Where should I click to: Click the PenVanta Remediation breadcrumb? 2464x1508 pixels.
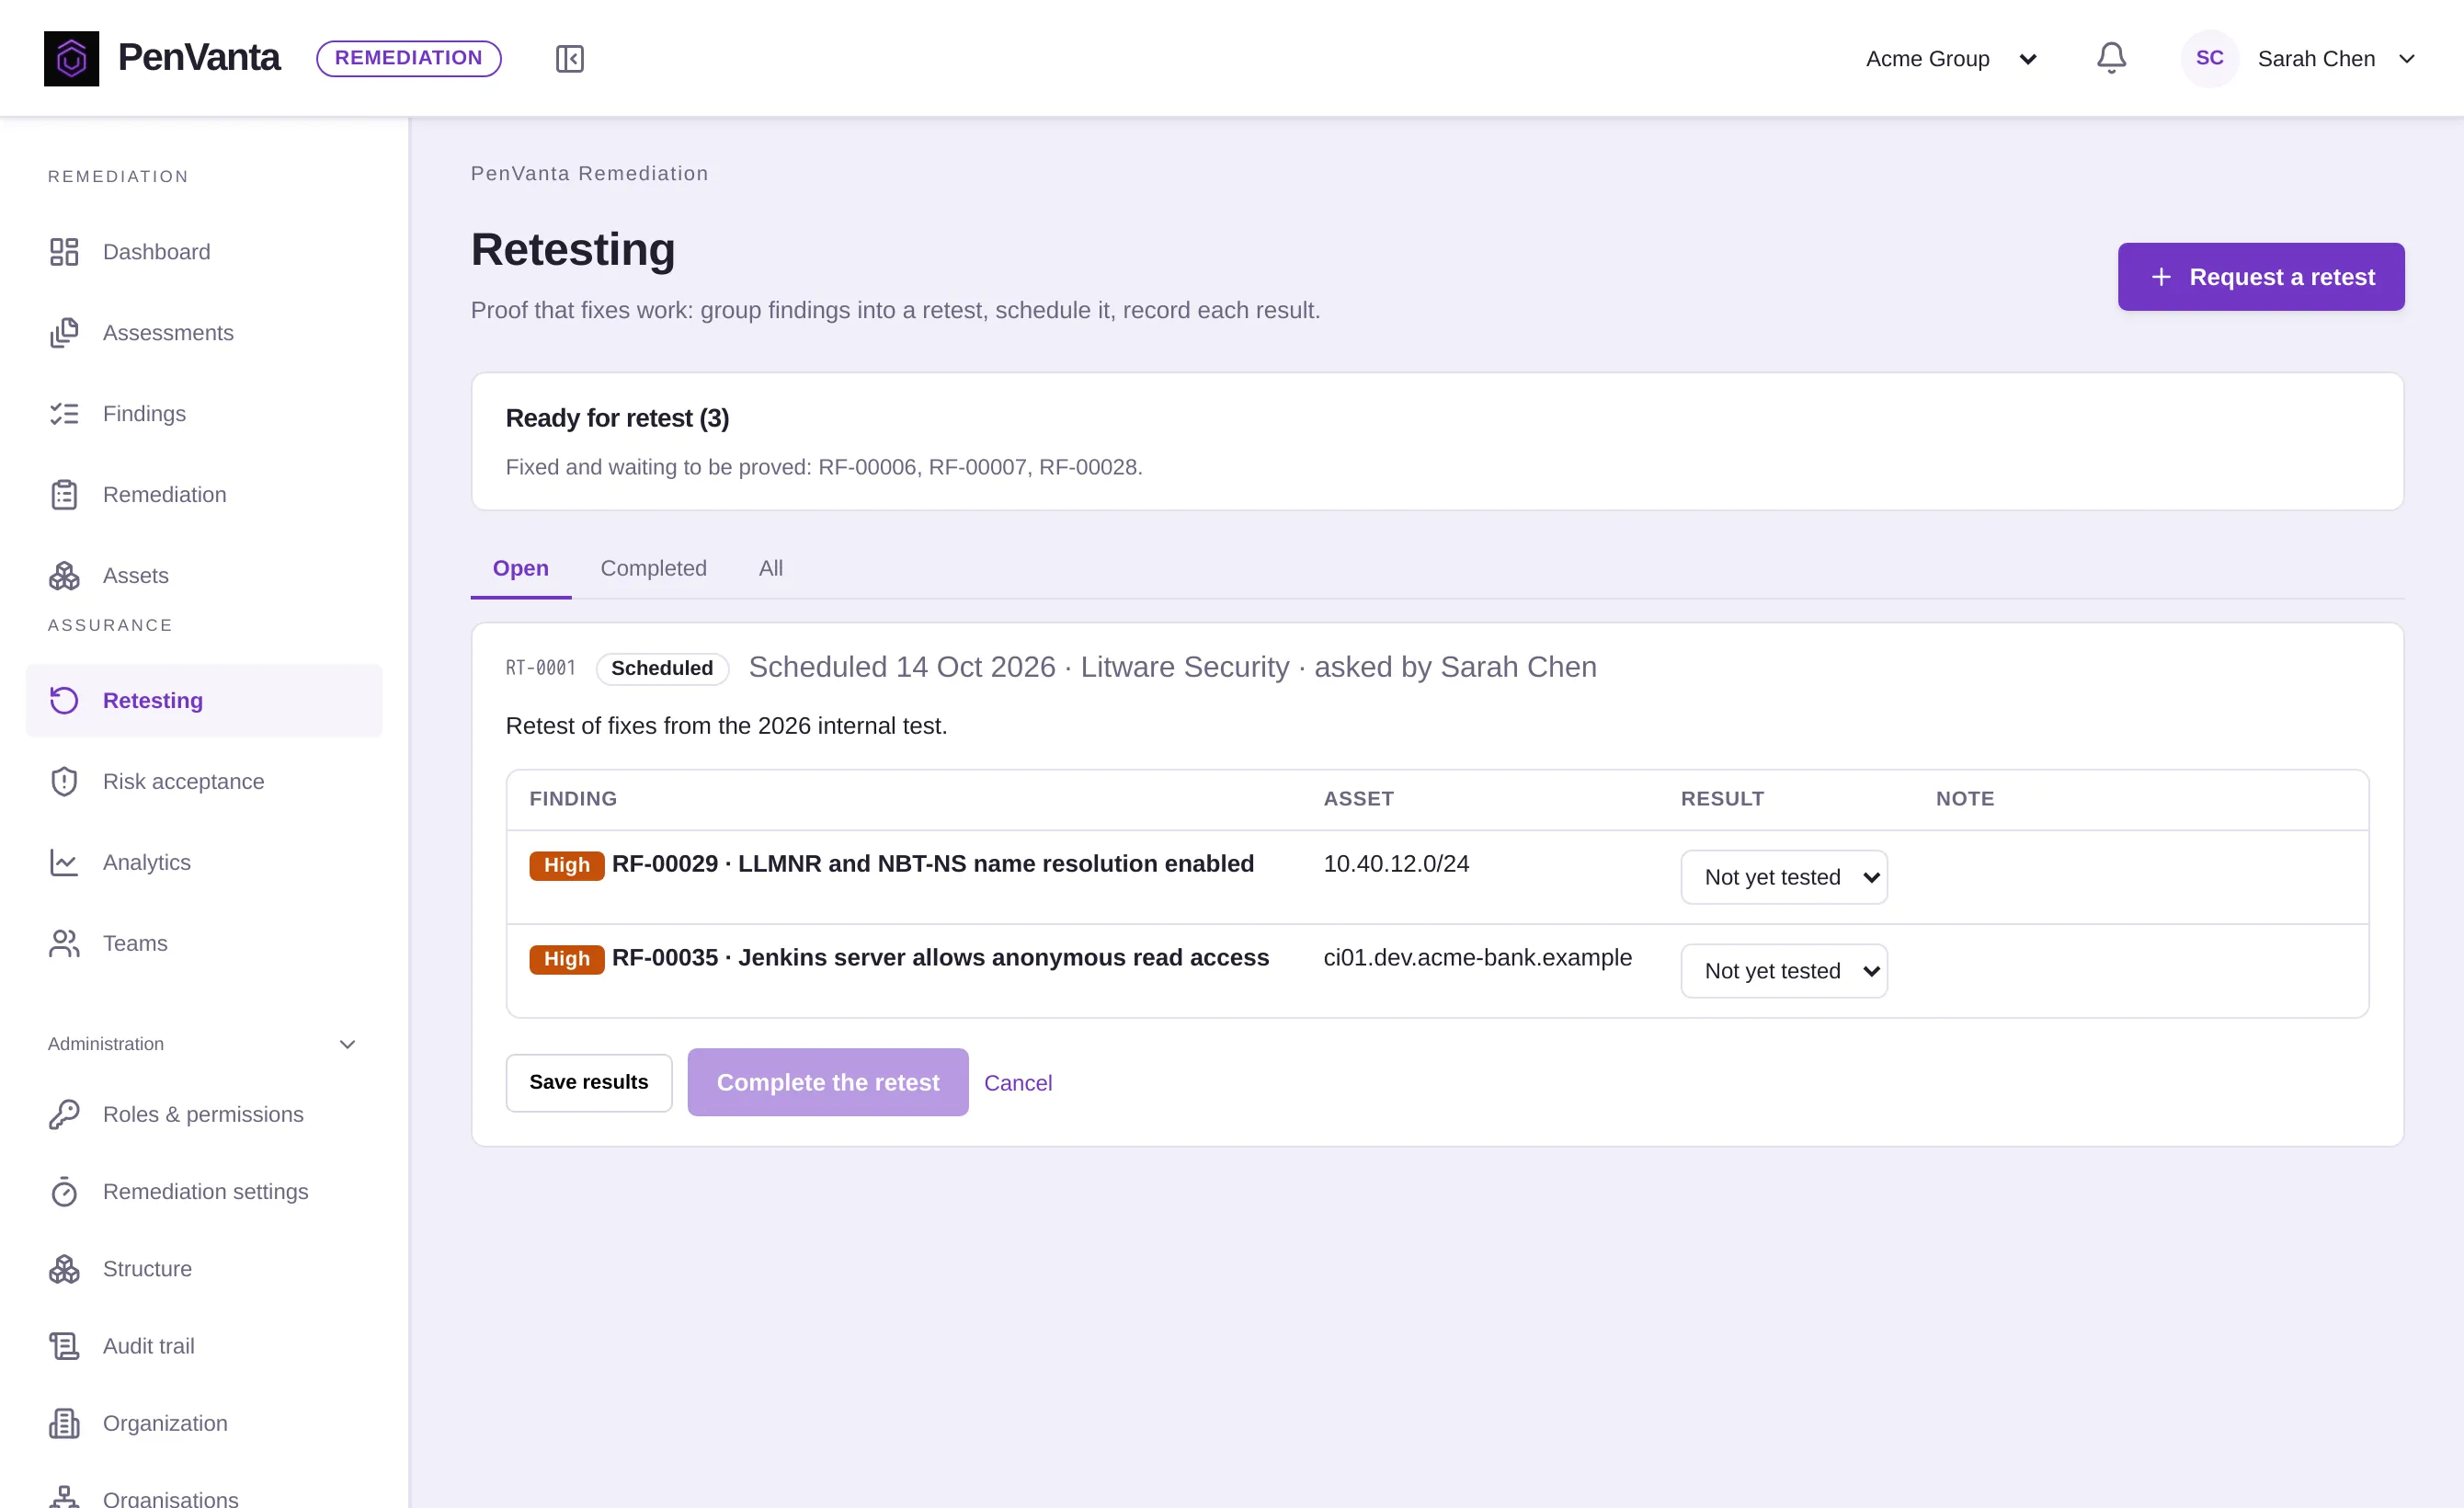click(x=589, y=173)
